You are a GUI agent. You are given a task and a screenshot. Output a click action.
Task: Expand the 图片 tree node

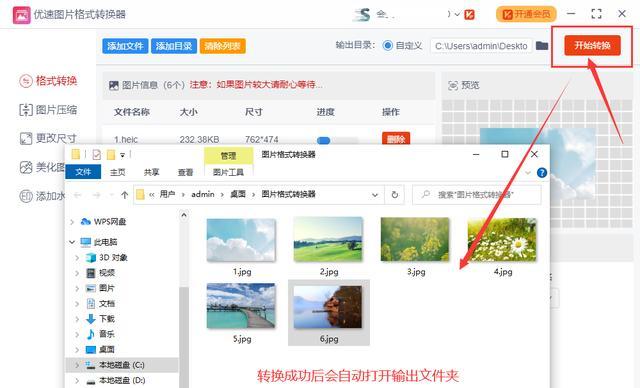(77, 288)
